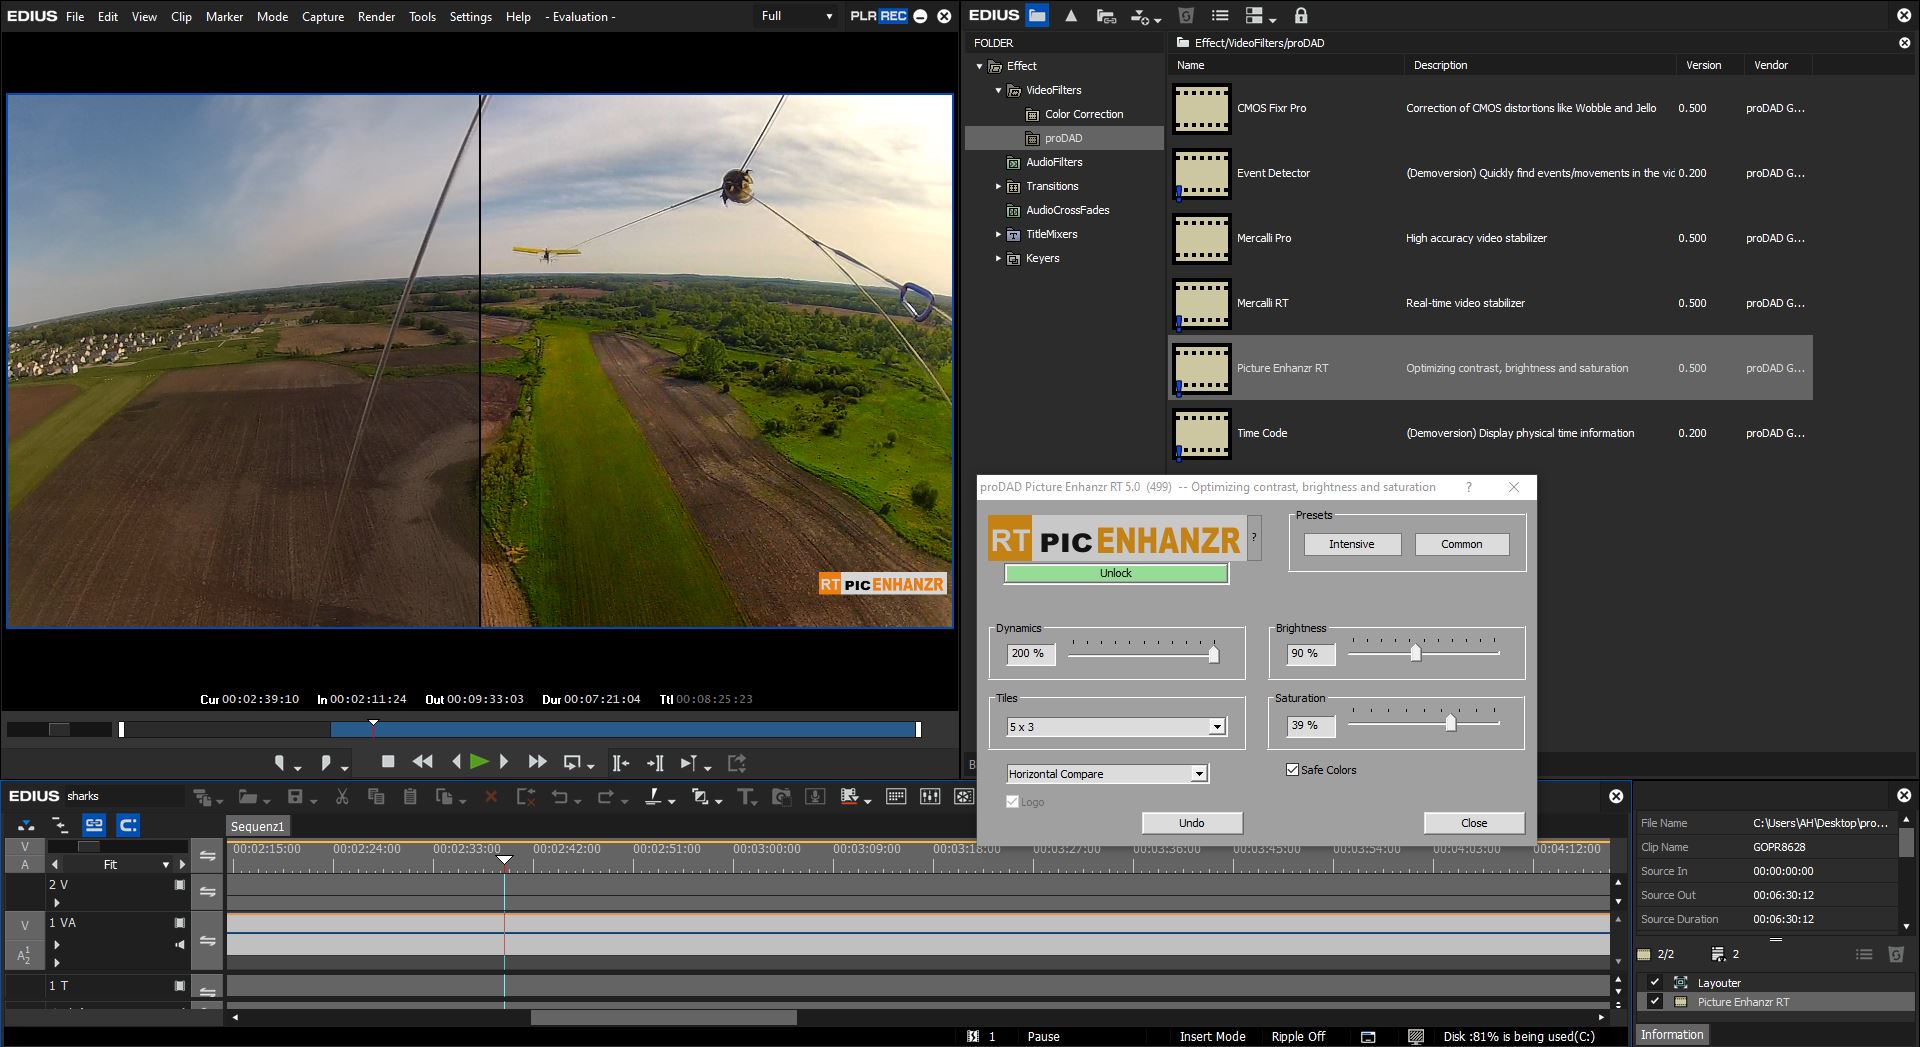The height and width of the screenshot is (1047, 1920).
Task: Click the lock icon in effect palette toolbar
Action: coord(1300,16)
